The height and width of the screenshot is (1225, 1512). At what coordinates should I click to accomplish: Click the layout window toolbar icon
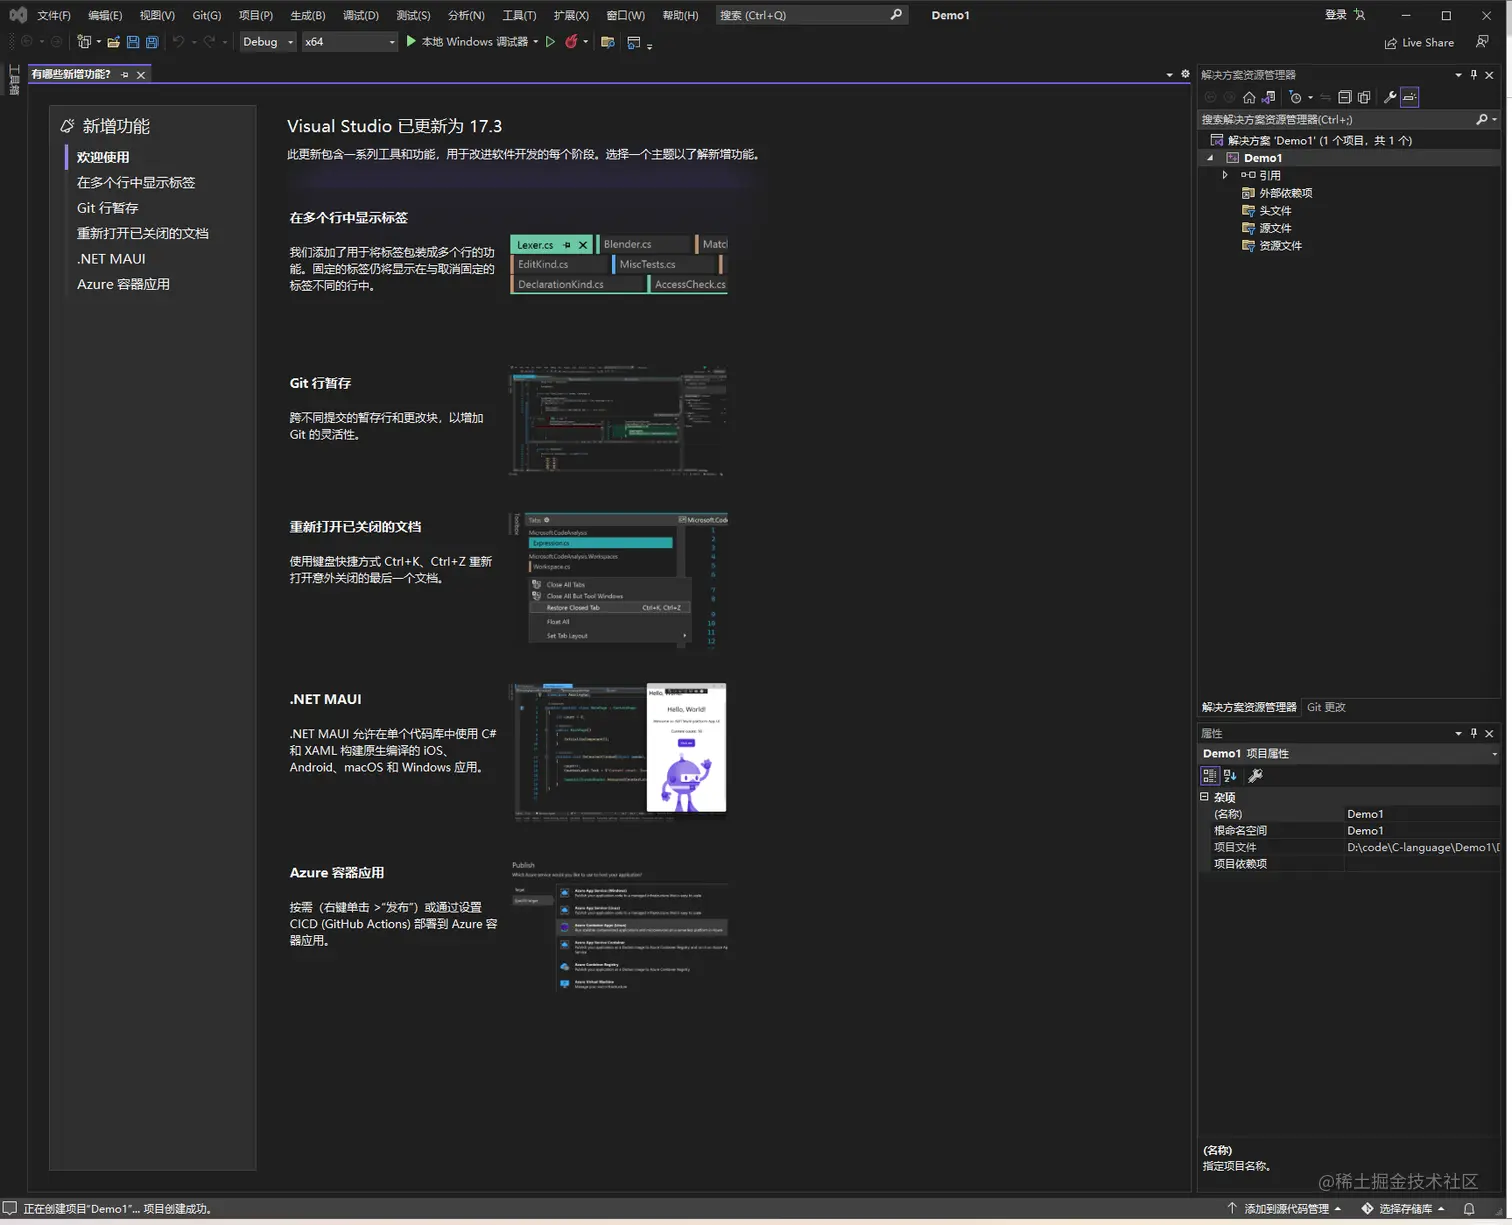tap(633, 42)
